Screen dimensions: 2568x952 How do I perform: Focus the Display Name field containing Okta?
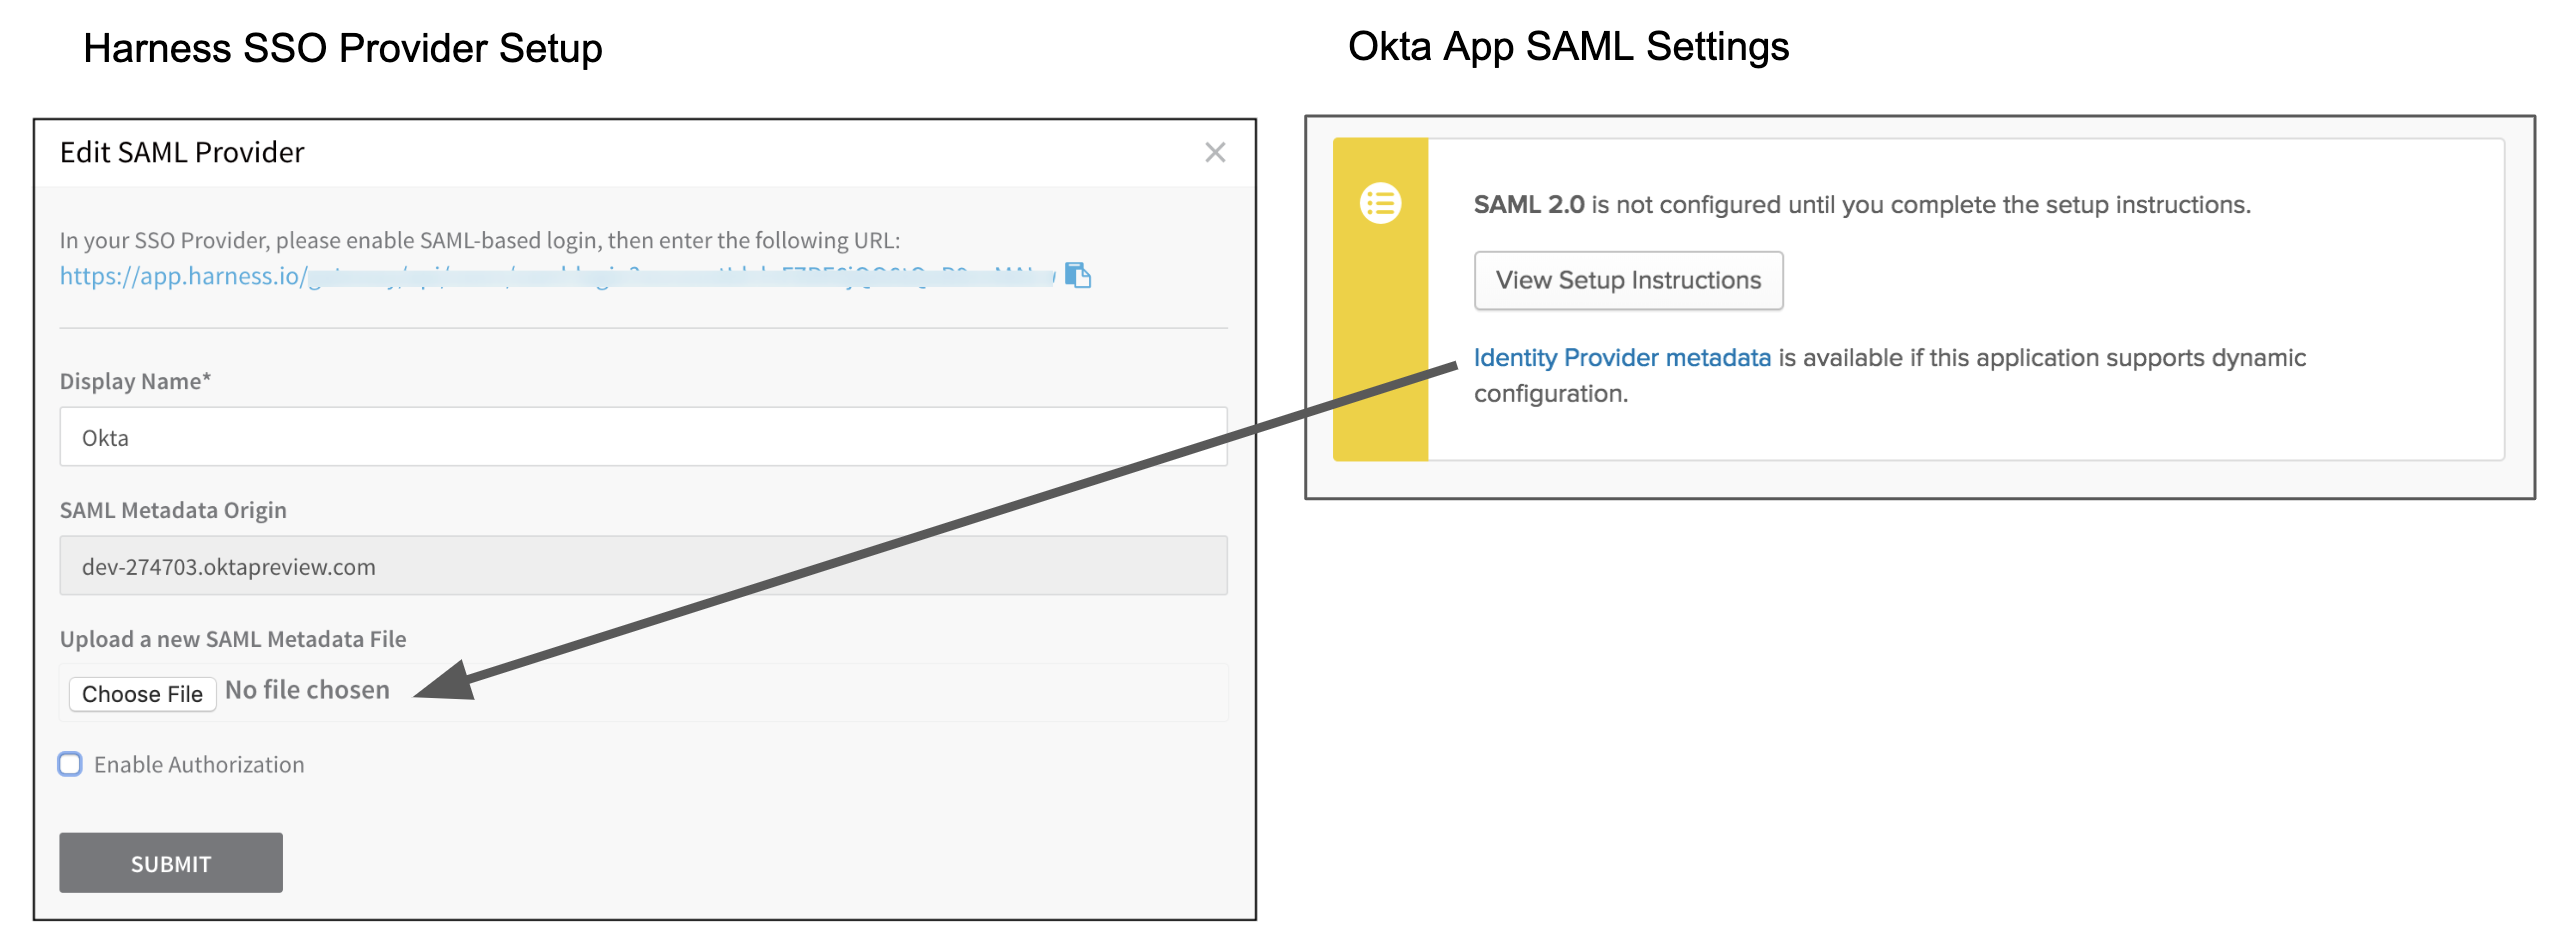[x=643, y=436]
